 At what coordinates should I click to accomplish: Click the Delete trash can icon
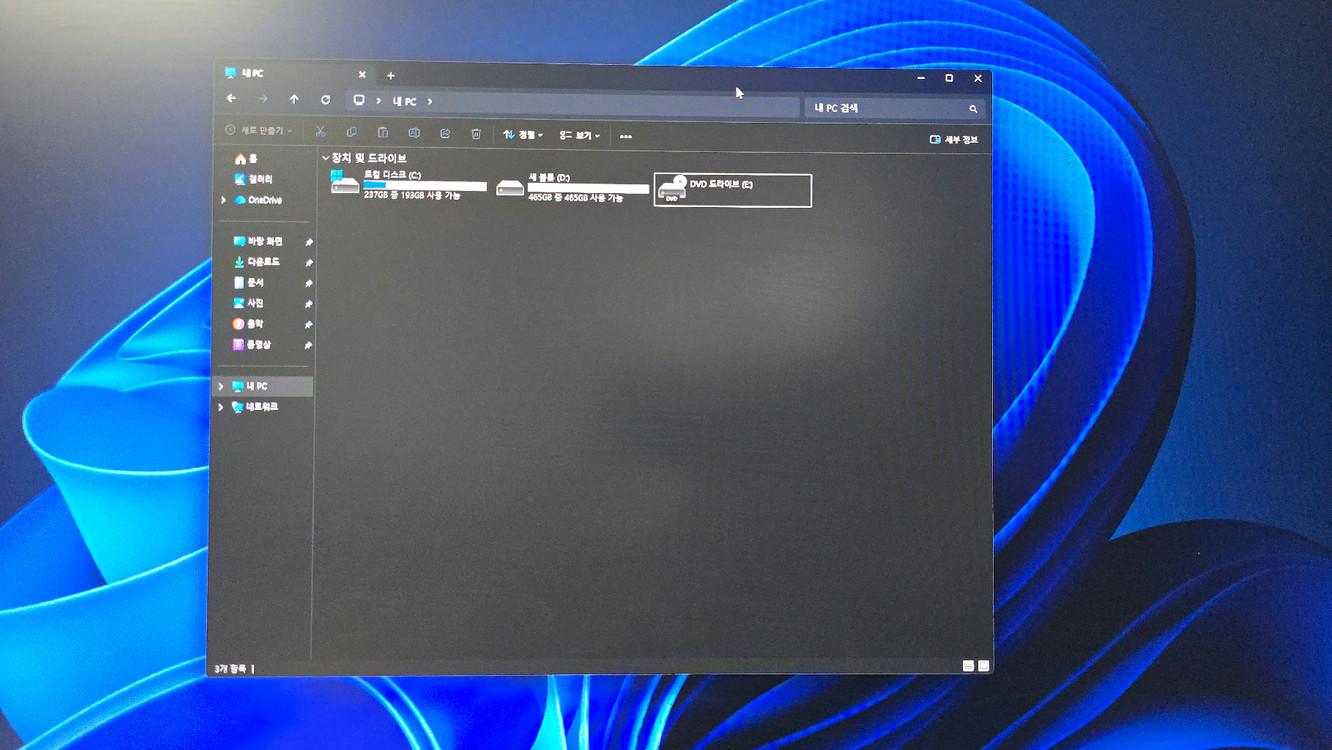click(476, 134)
